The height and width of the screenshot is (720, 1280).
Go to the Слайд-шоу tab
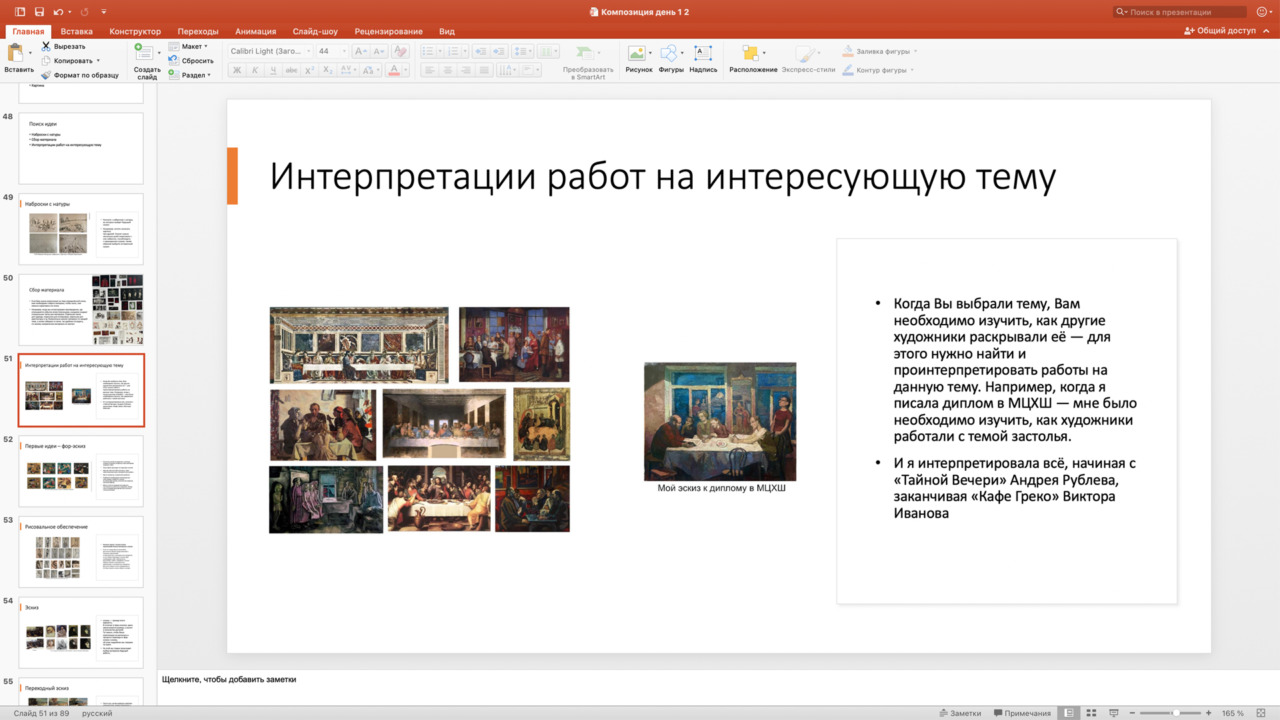pyautogui.click(x=315, y=31)
